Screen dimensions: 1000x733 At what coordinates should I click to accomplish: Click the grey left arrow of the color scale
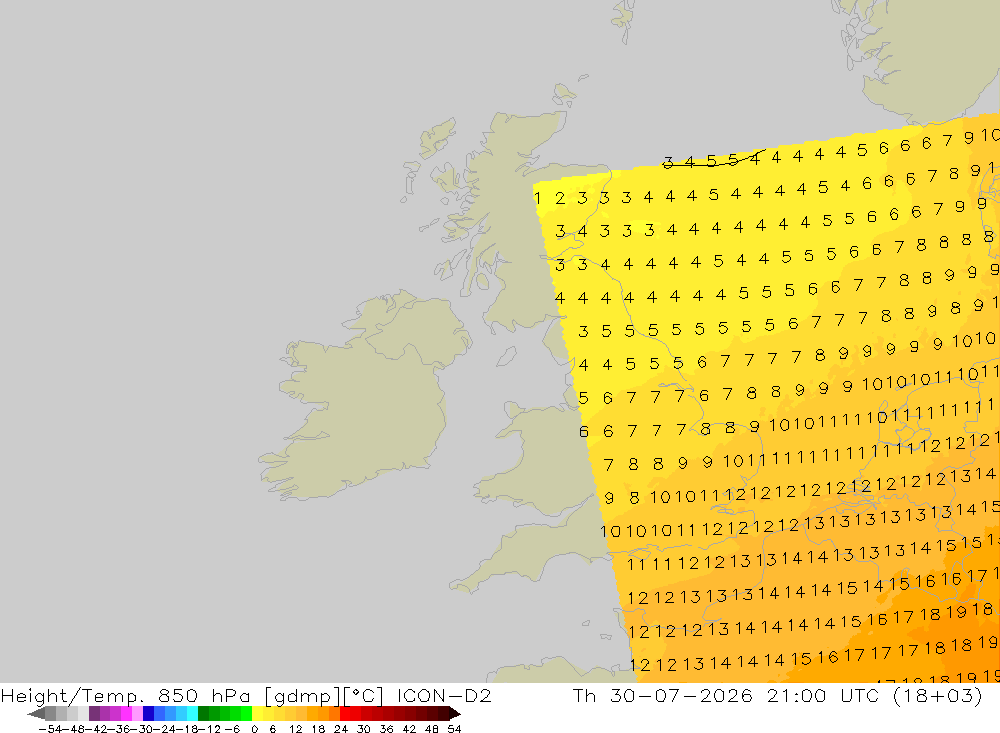click(36, 713)
